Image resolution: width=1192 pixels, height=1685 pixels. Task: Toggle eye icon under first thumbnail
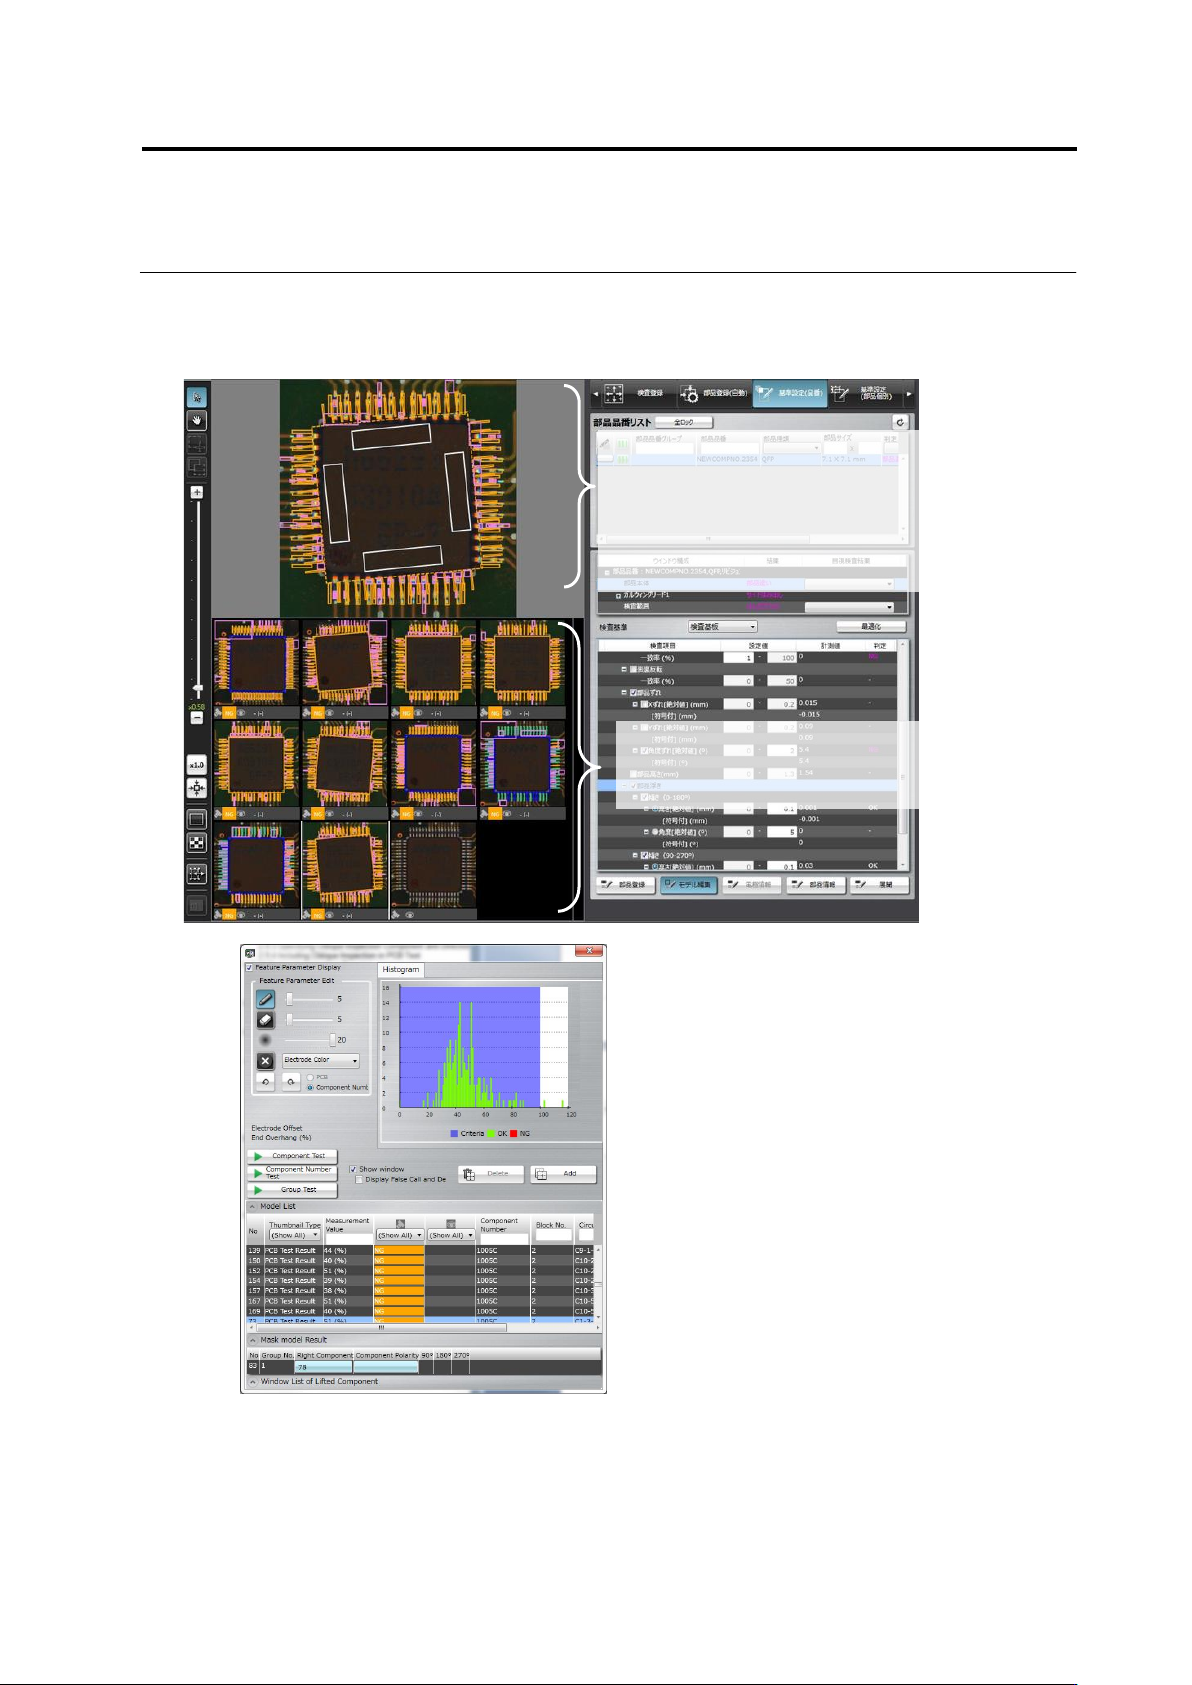tap(242, 713)
